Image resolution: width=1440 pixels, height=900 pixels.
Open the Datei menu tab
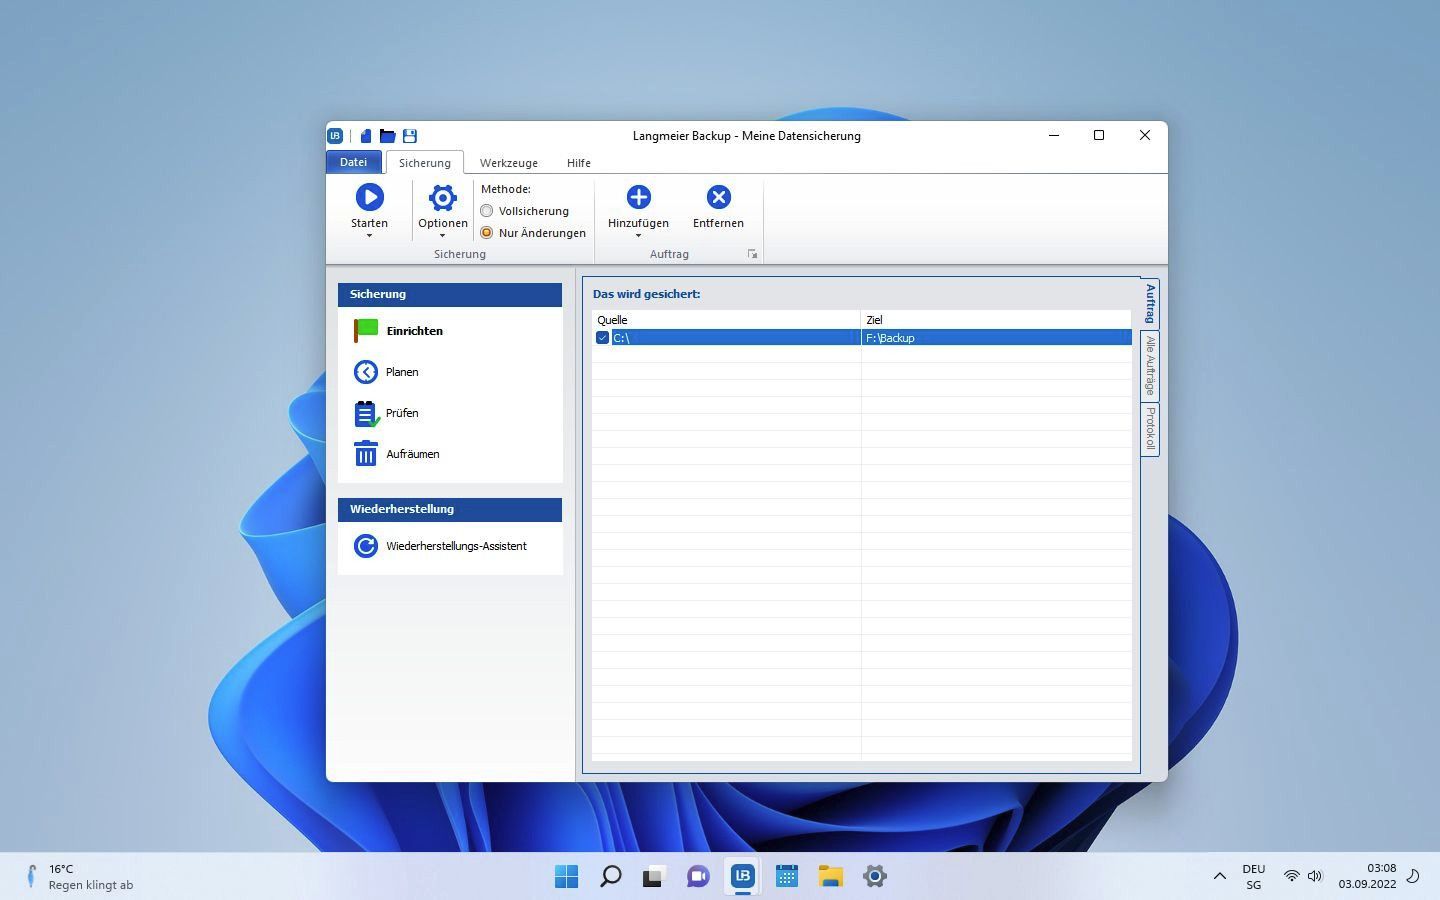click(x=353, y=162)
